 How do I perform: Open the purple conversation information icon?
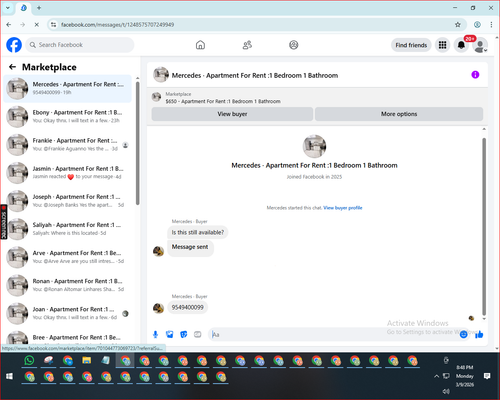coord(475,75)
